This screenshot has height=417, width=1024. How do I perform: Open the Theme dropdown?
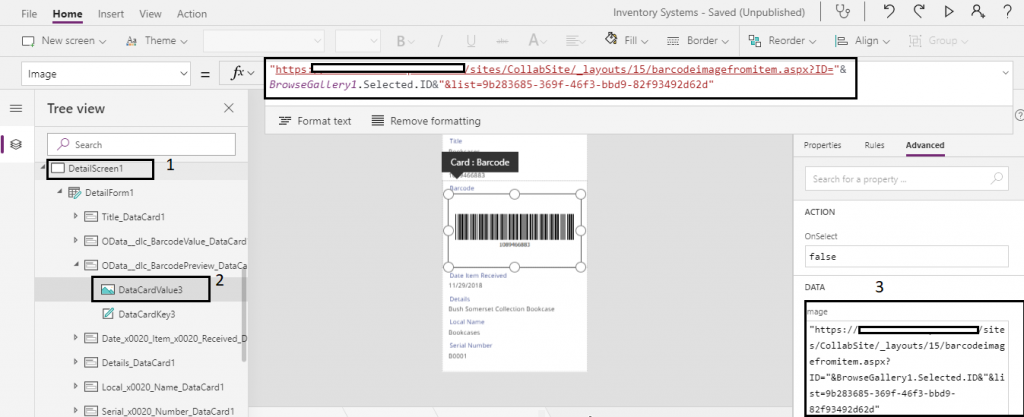coord(157,40)
